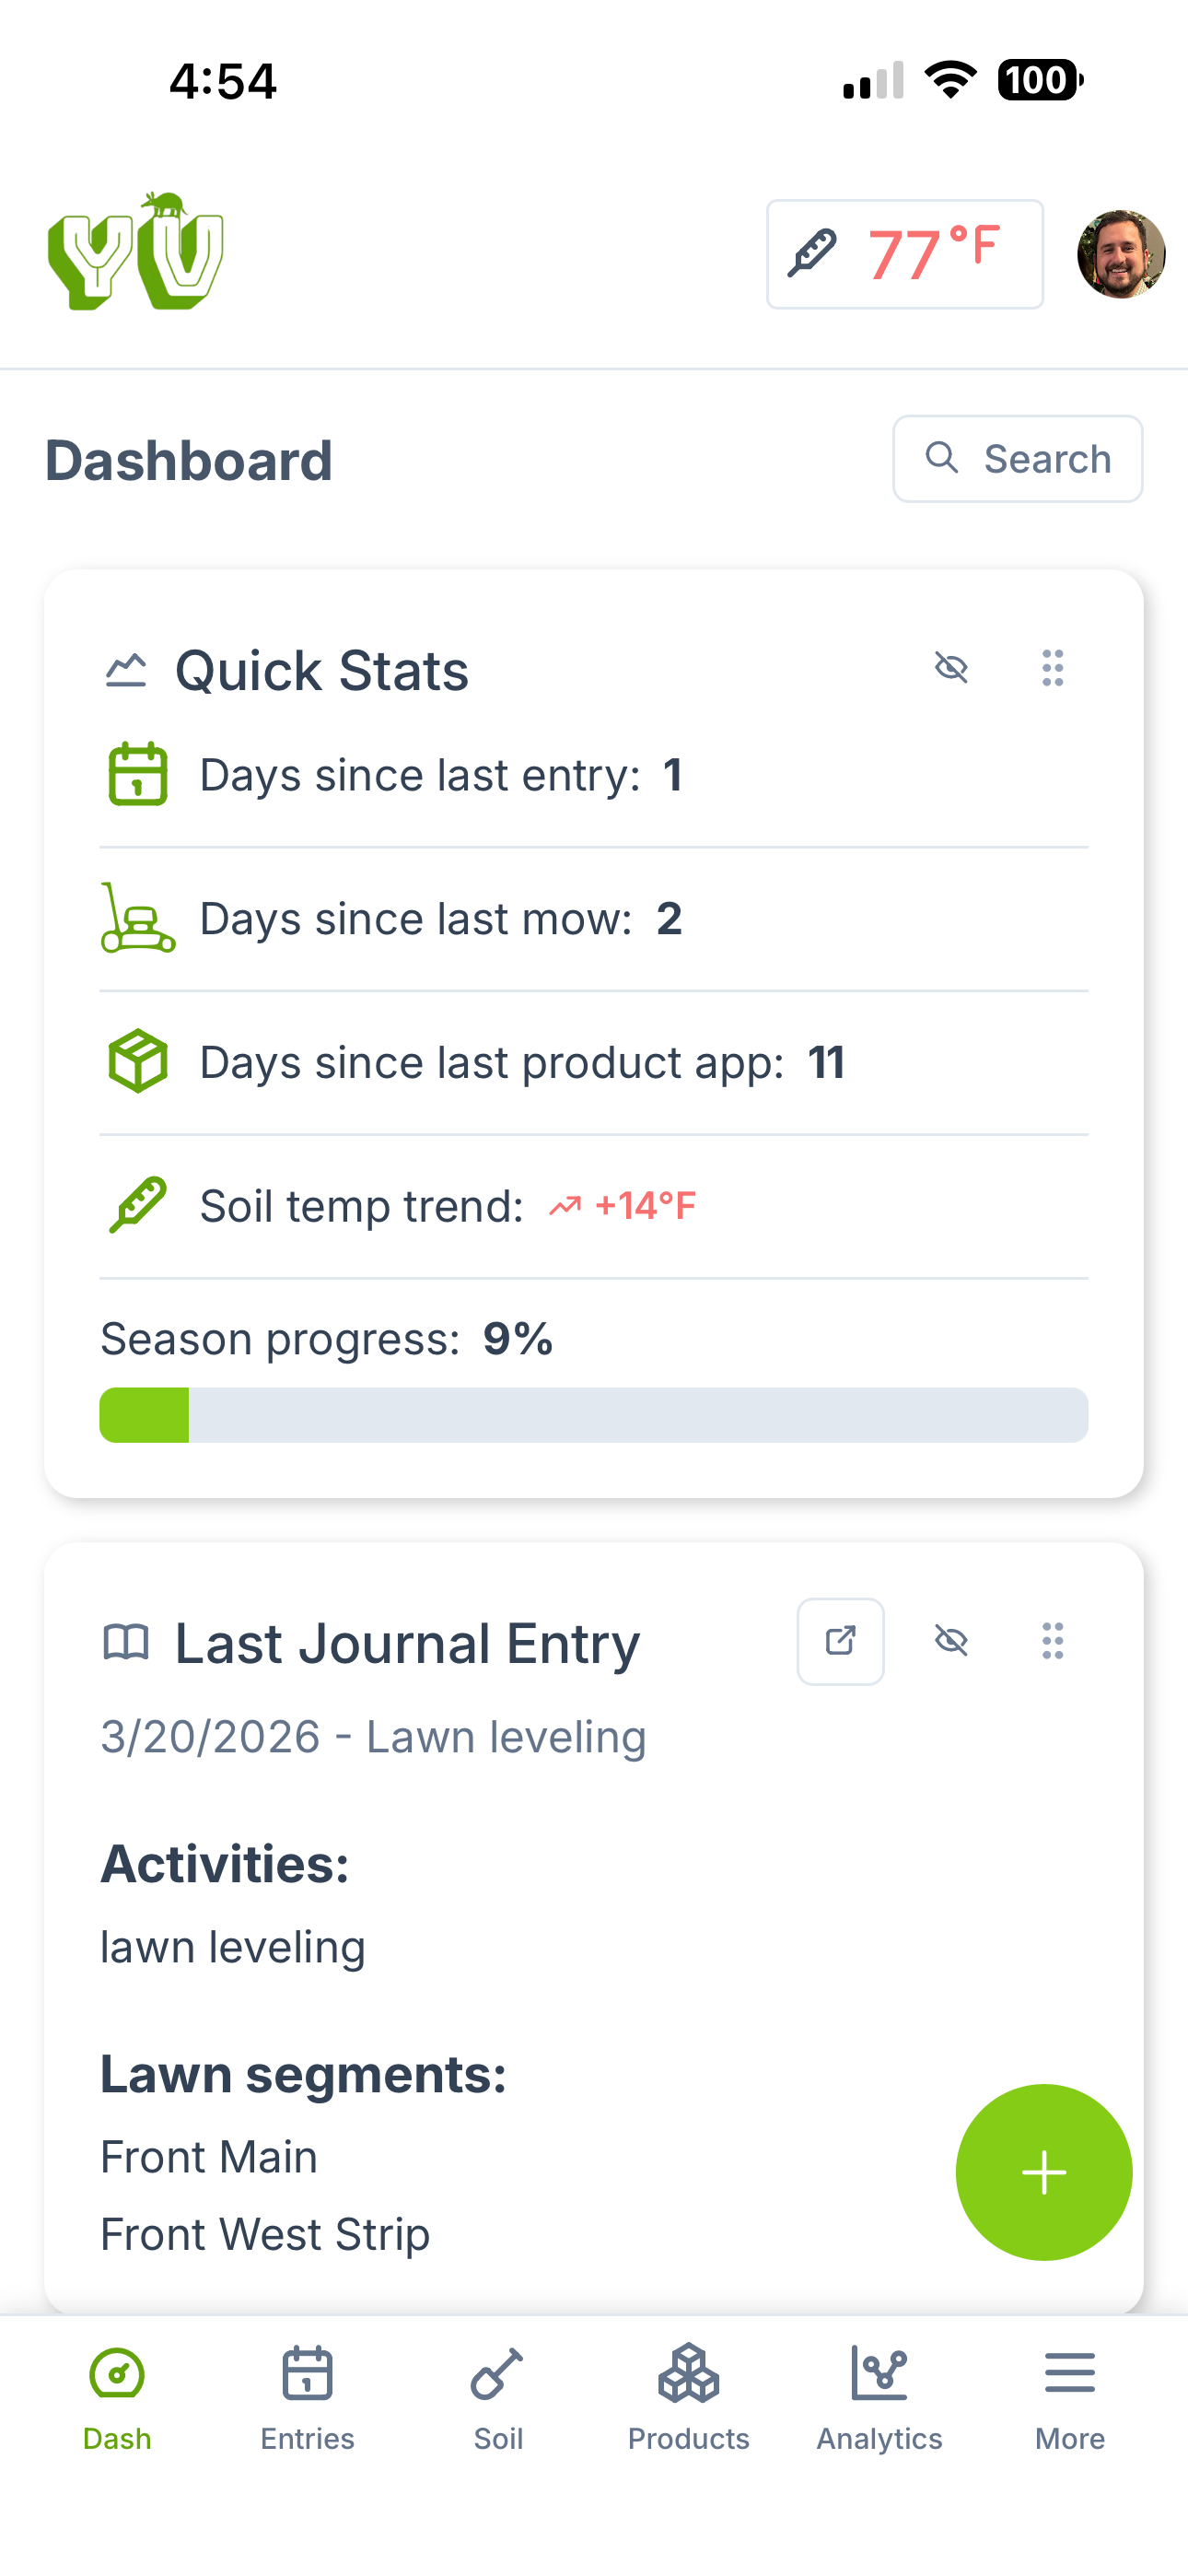Toggle visibility of the journal entry card

pyautogui.click(x=951, y=1641)
